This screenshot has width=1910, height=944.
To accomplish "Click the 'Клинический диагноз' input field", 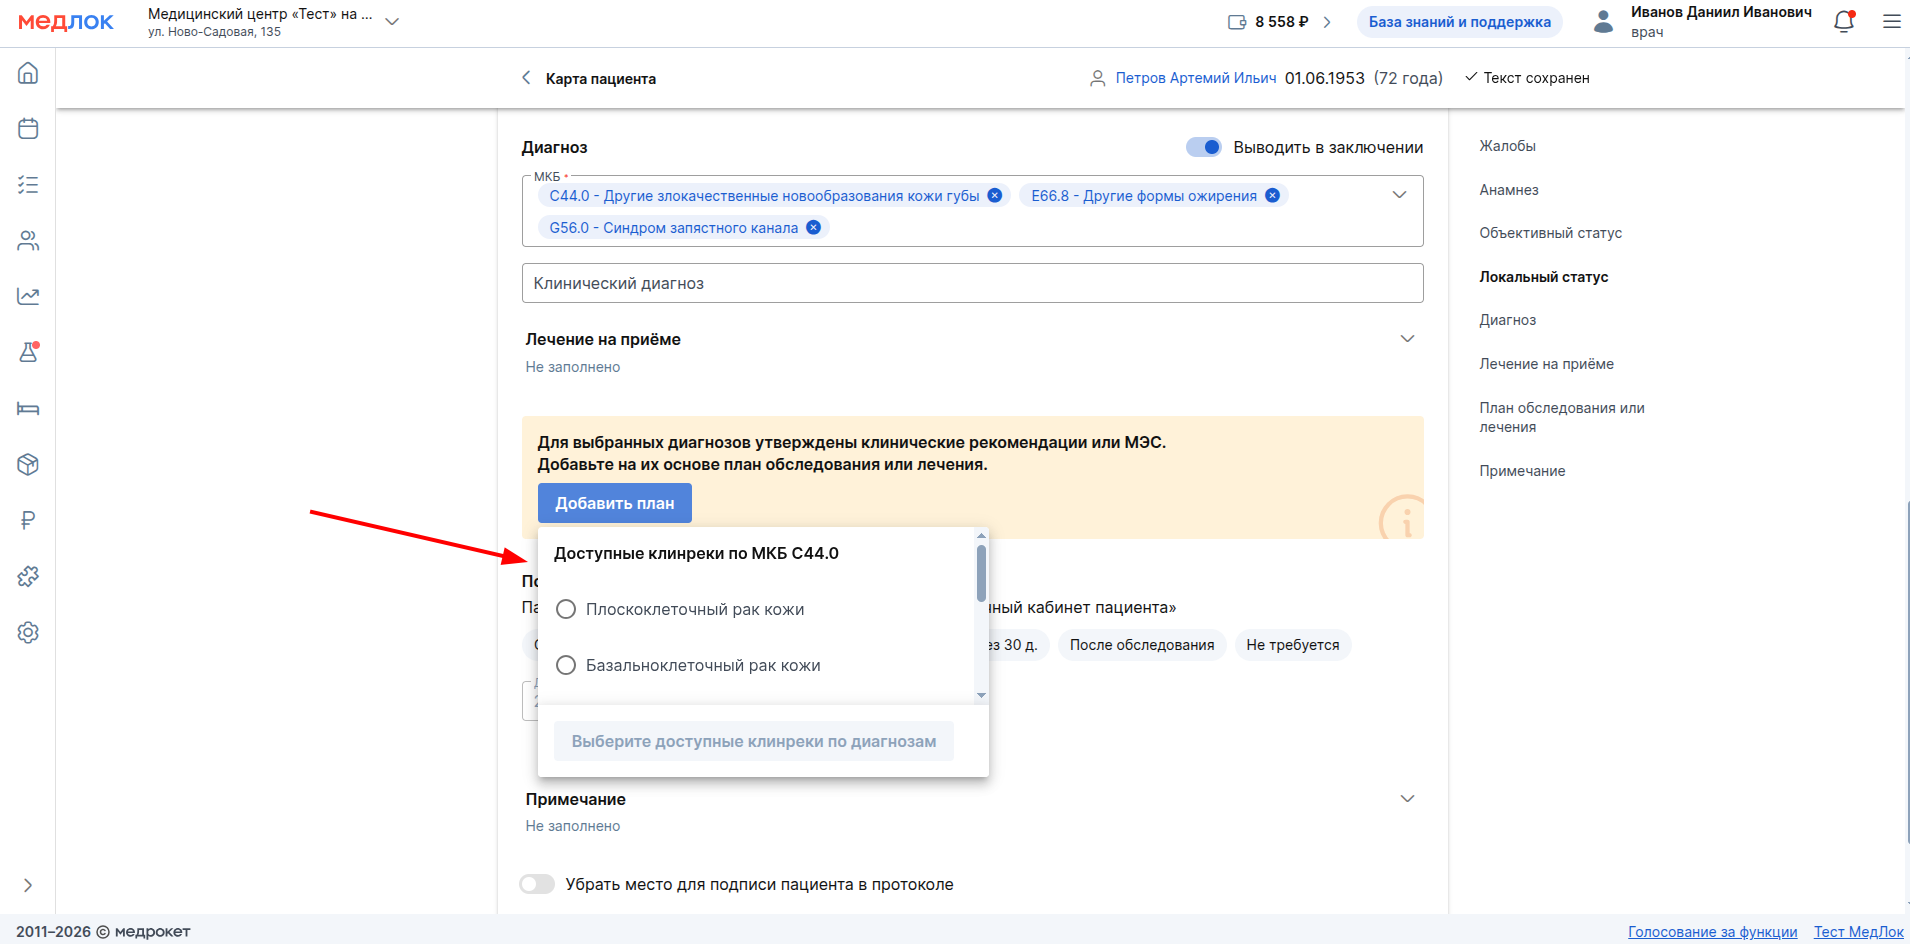I will click(x=972, y=284).
